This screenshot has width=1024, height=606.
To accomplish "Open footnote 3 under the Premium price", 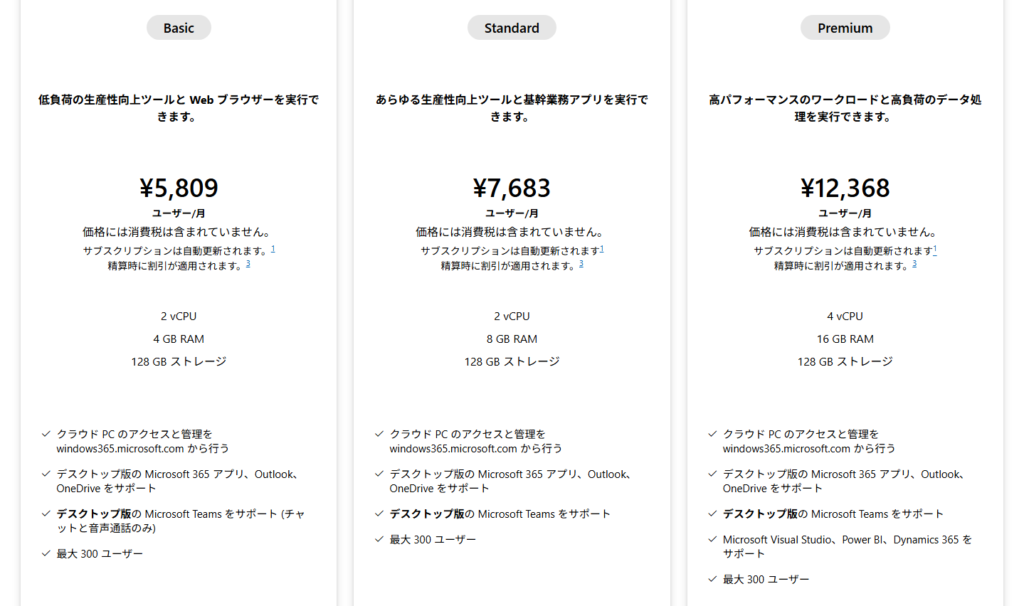I will pos(913,264).
